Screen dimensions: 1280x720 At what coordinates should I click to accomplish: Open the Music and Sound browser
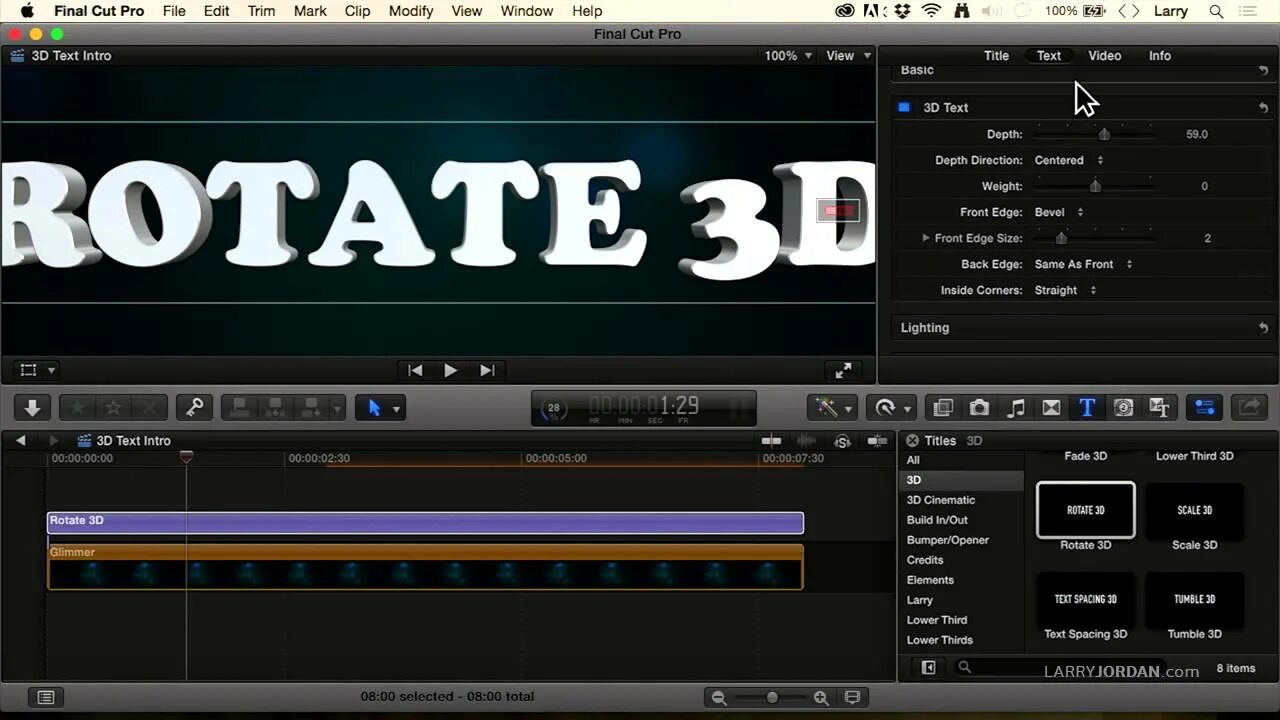(x=1016, y=408)
